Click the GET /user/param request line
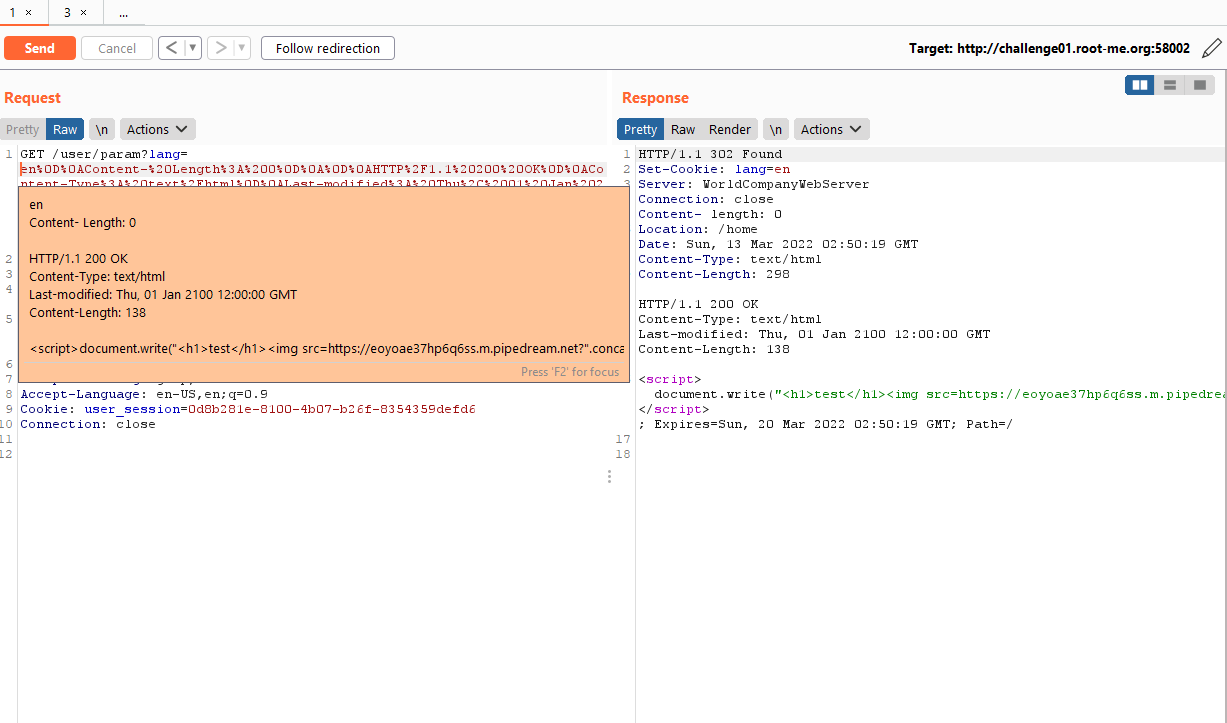Image resolution: width=1227 pixels, height=723 pixels. point(103,154)
